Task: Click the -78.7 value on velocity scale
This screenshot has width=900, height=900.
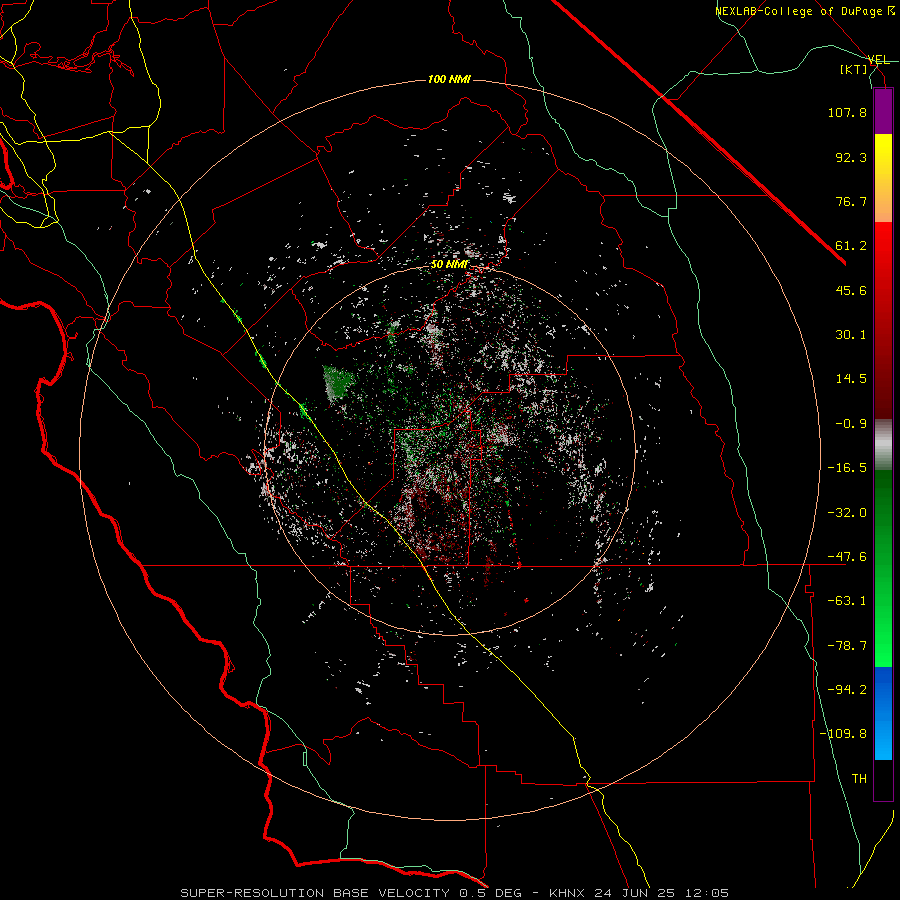Action: (847, 646)
